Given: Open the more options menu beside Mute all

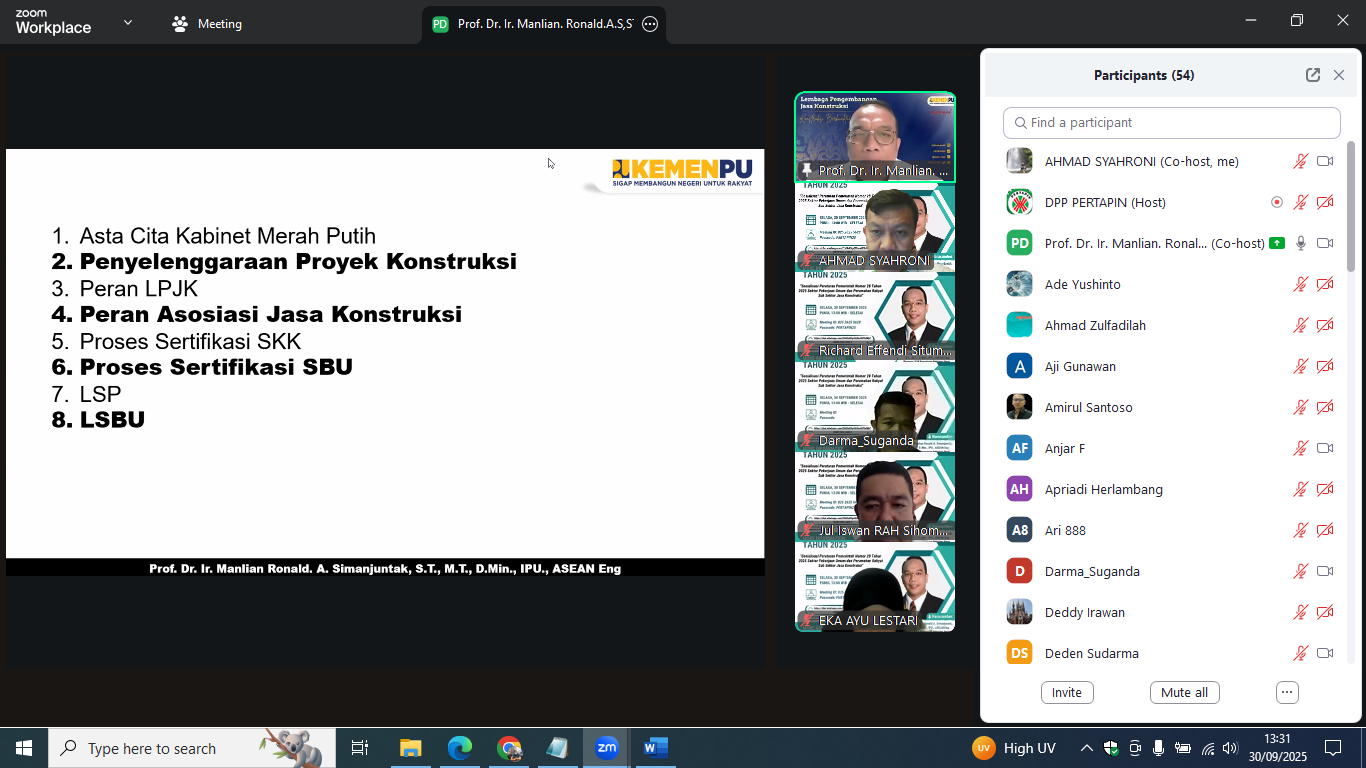Looking at the screenshot, I should coord(1287,692).
